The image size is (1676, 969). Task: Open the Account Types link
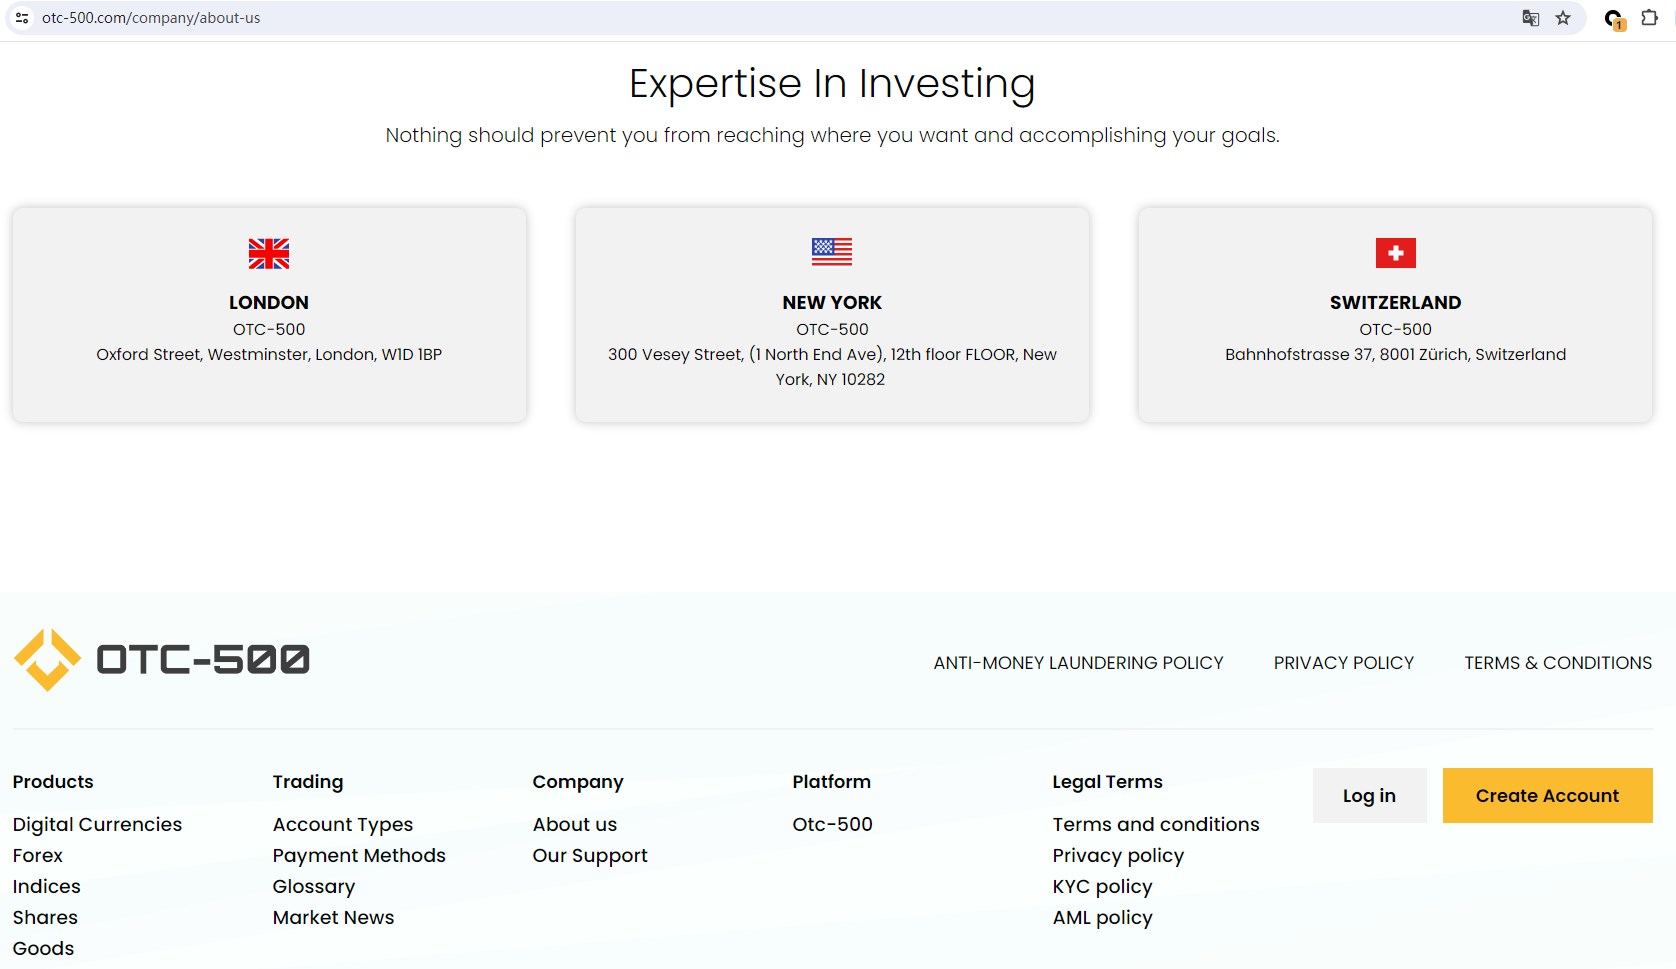tap(342, 824)
